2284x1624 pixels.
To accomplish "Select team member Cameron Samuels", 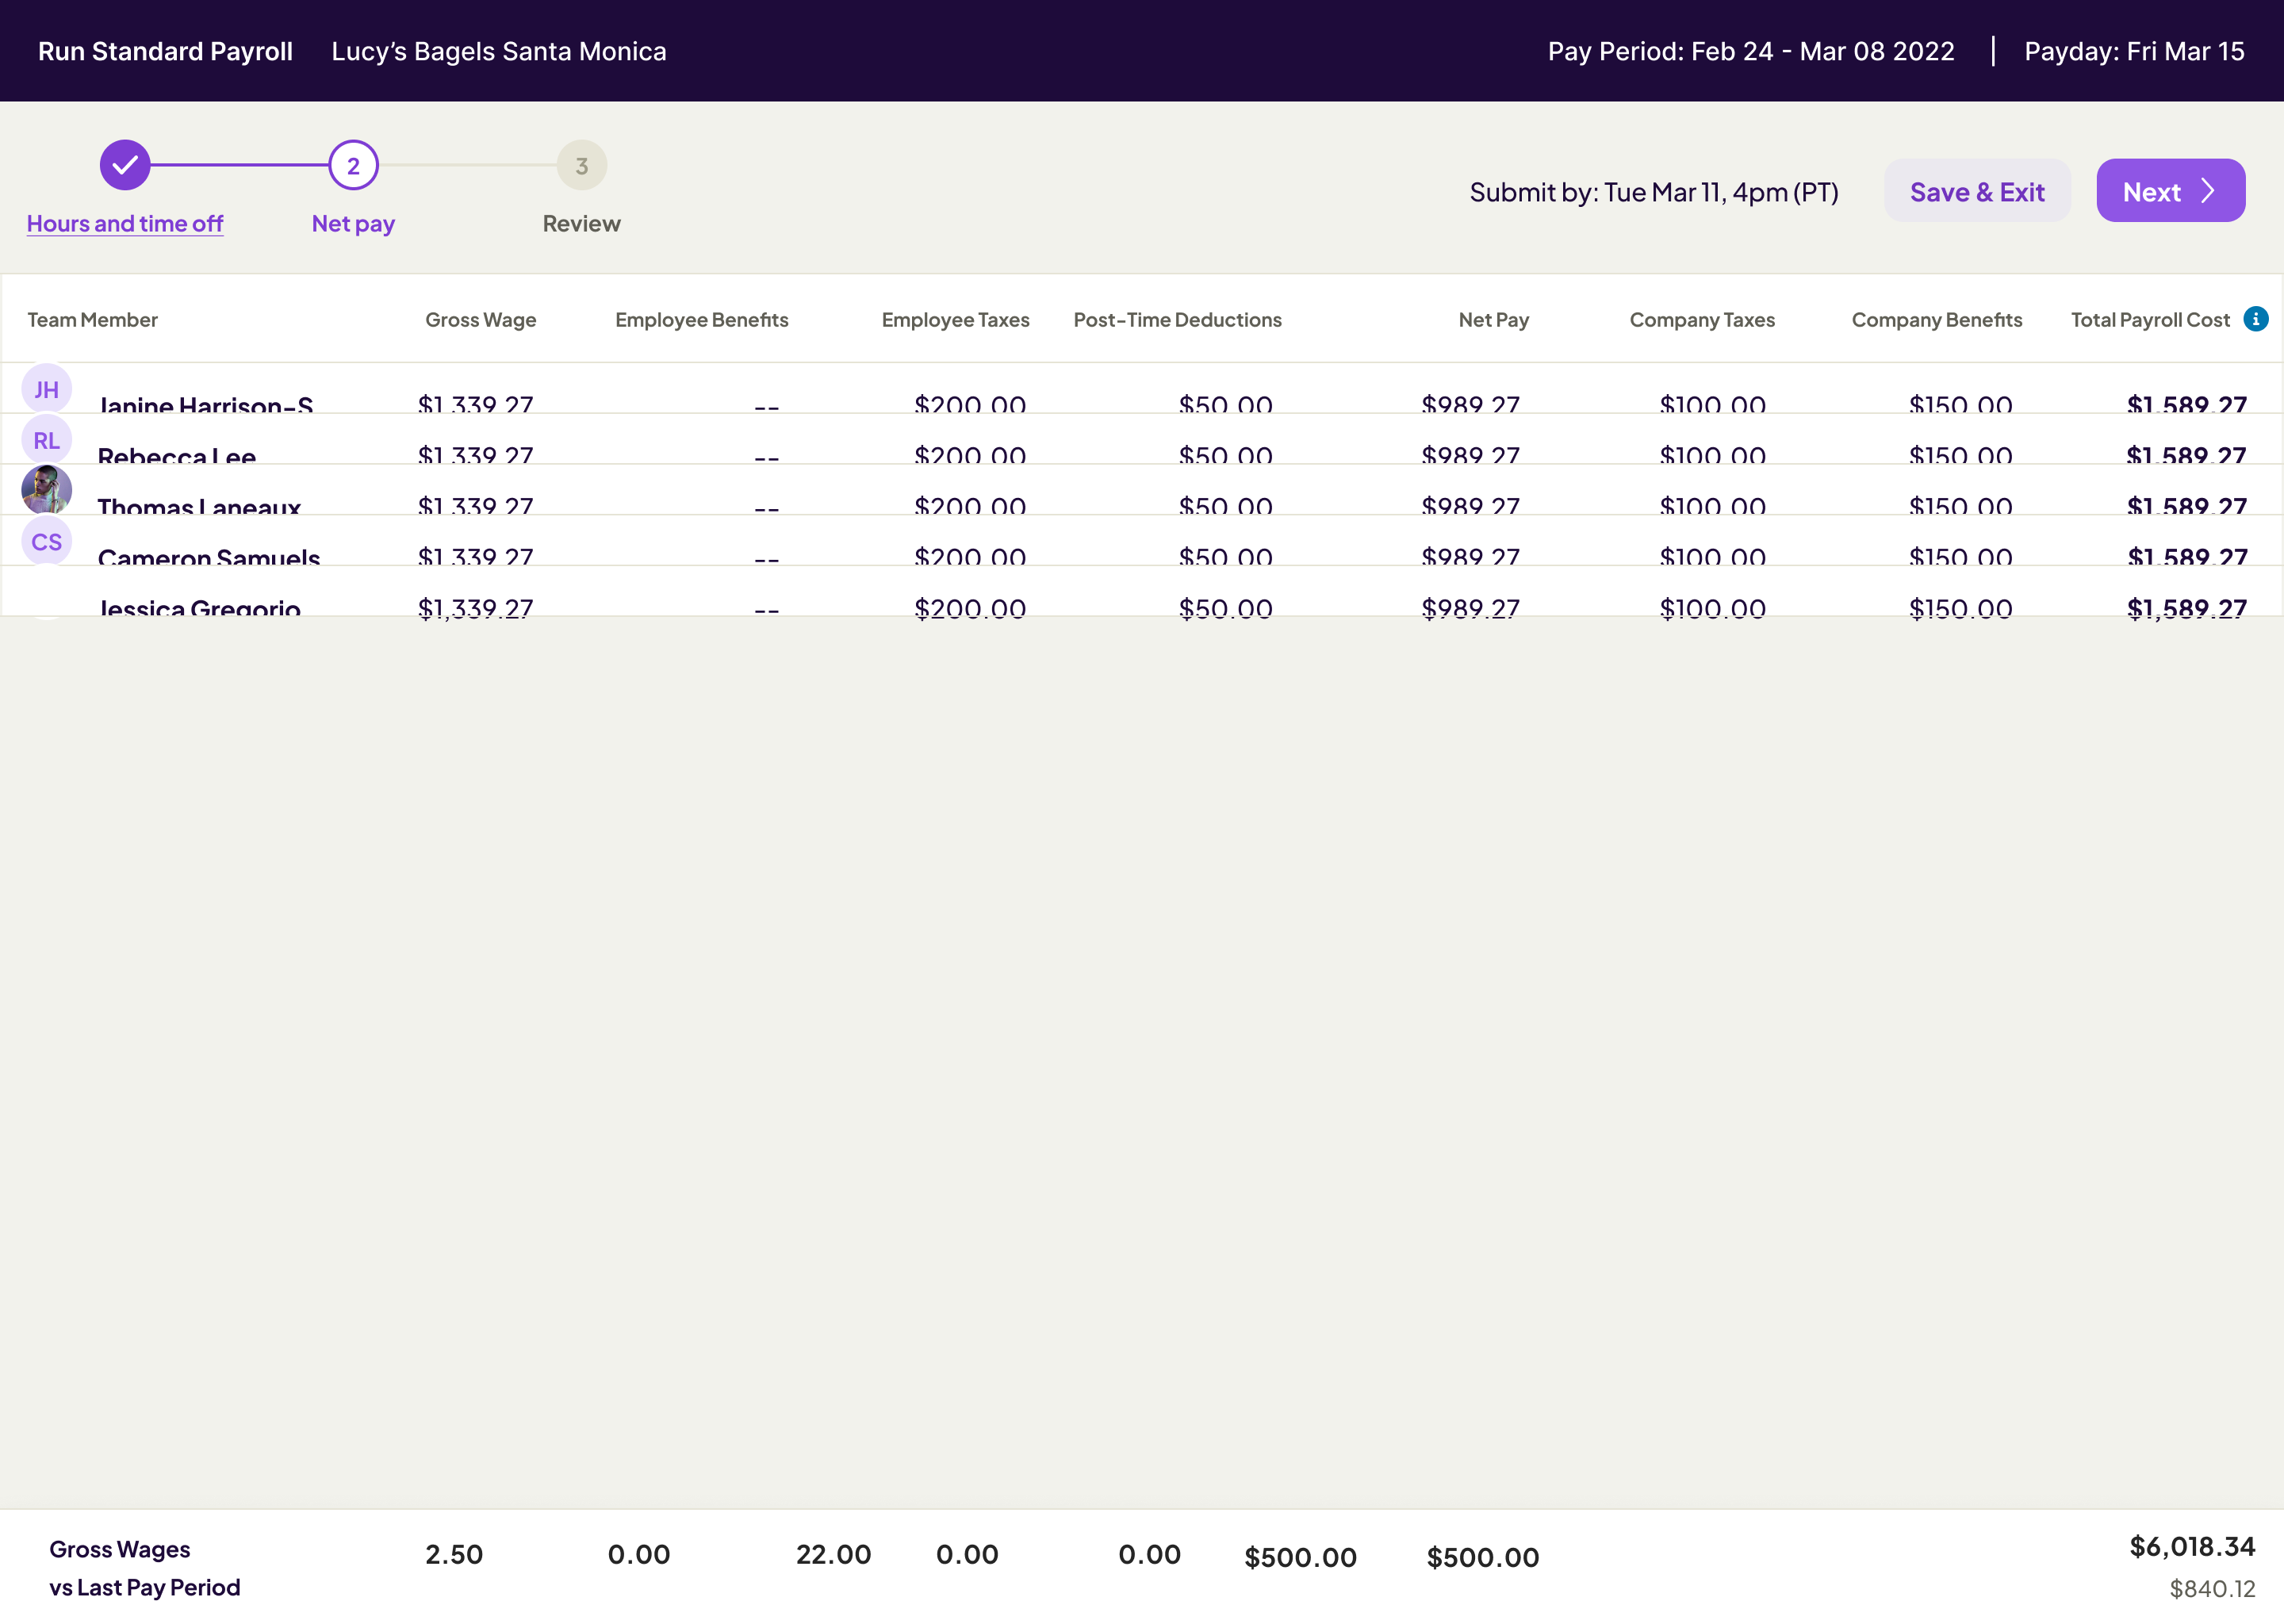I will tap(209, 556).
